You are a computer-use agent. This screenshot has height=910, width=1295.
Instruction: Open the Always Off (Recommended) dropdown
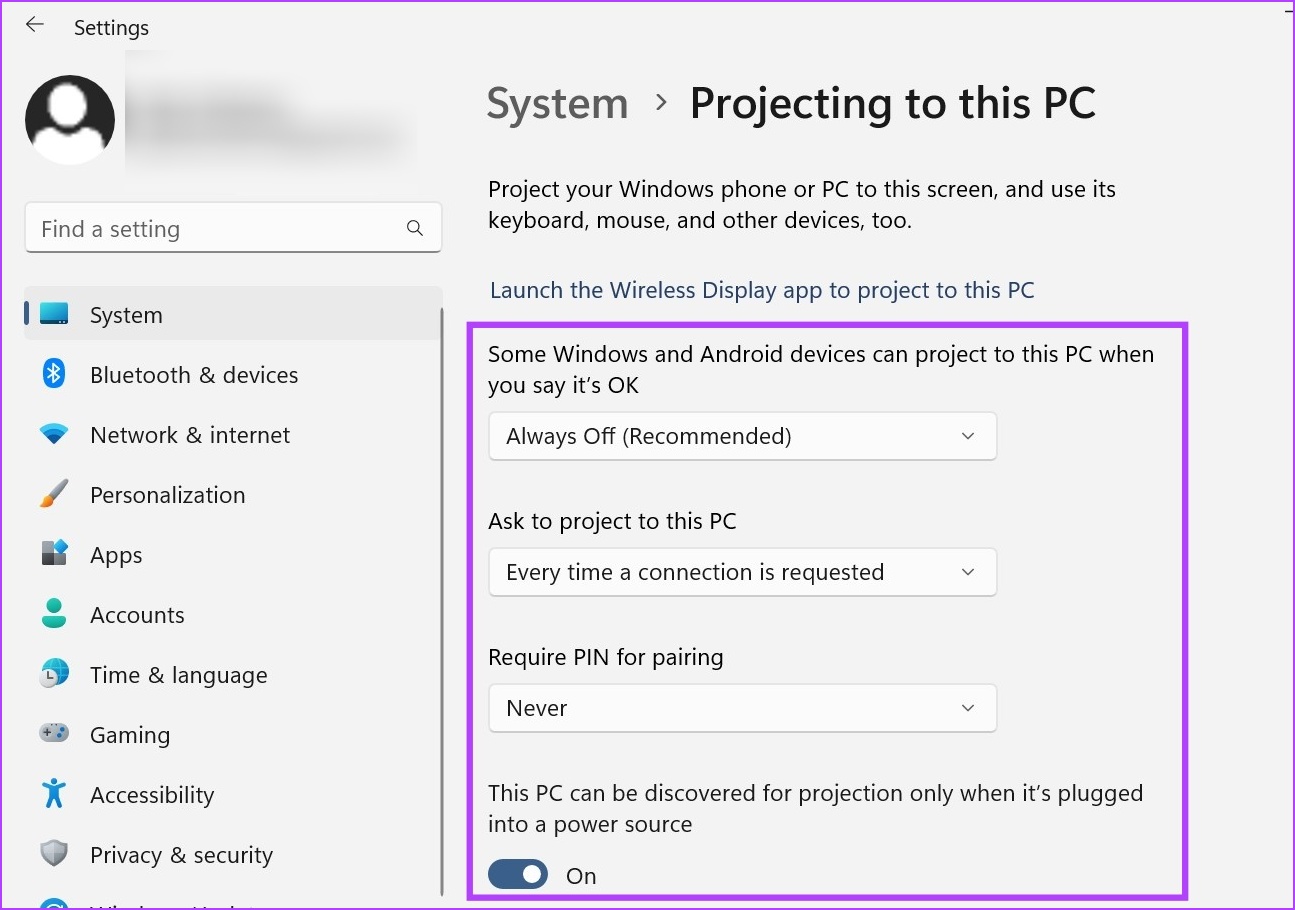(742, 436)
